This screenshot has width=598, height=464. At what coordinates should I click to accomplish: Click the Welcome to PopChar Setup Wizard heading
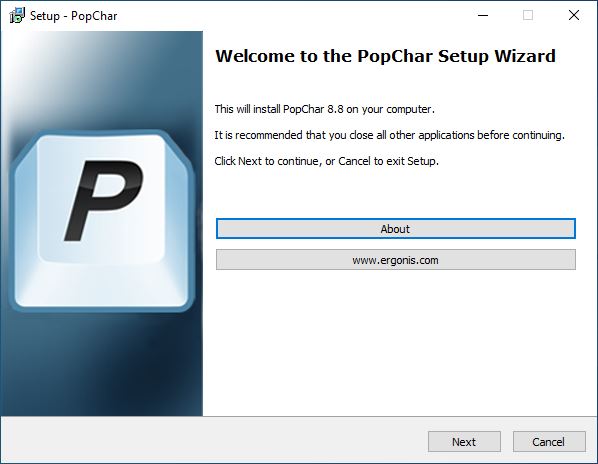385,56
